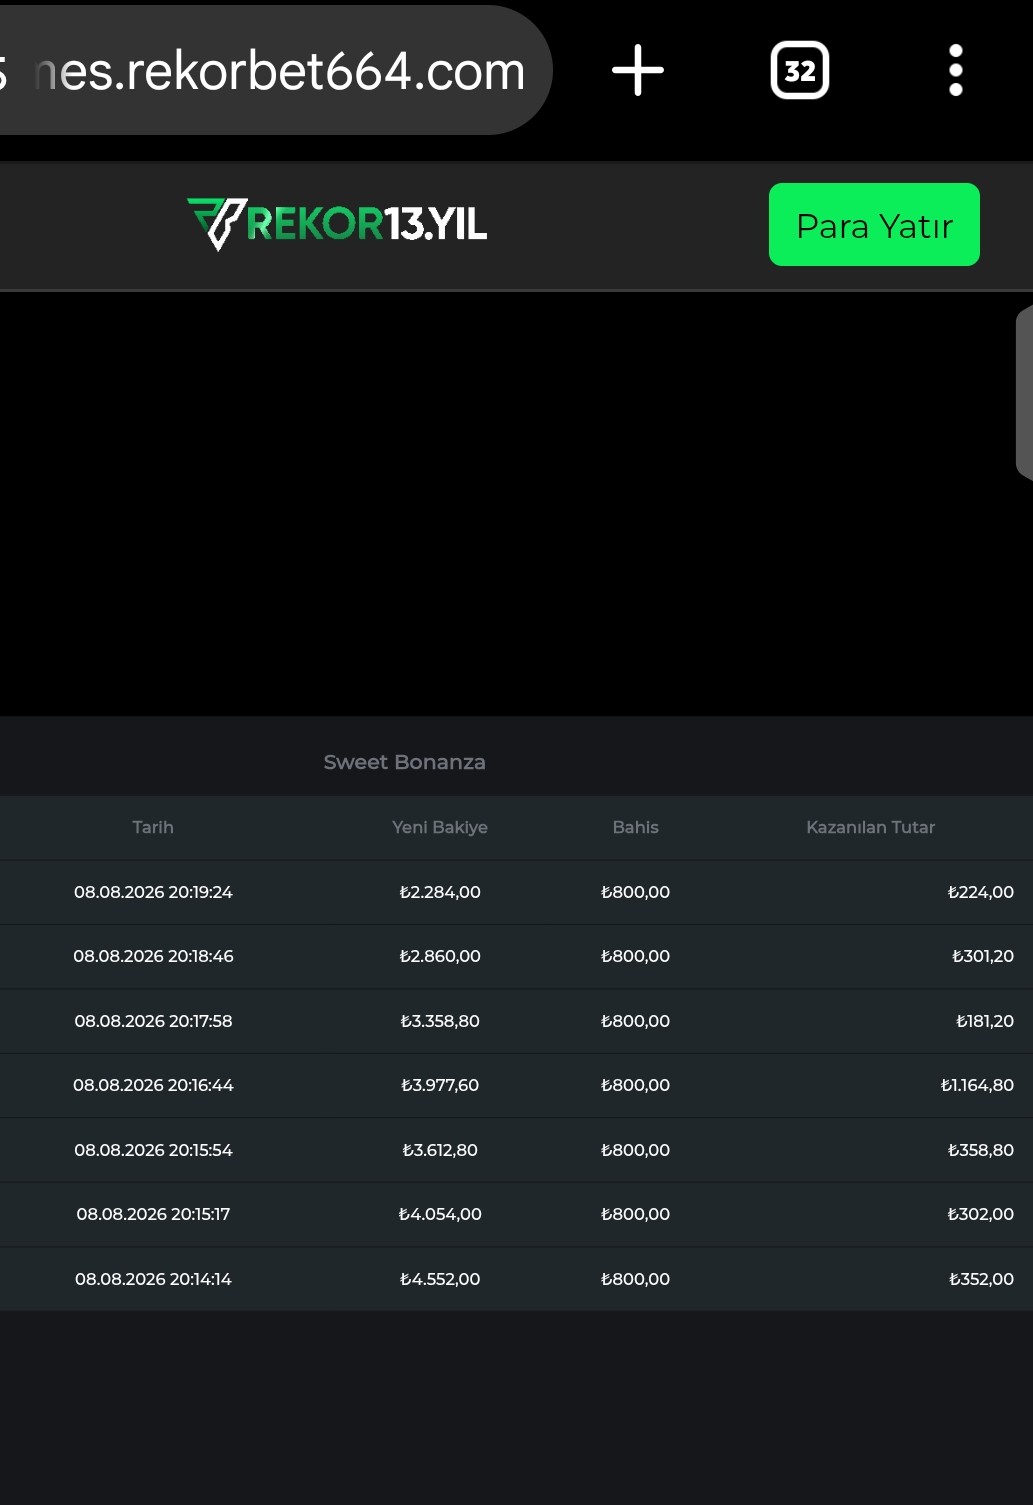Select balance ₺4.054,00
Screen dimensions: 1033x1505
(440, 1214)
